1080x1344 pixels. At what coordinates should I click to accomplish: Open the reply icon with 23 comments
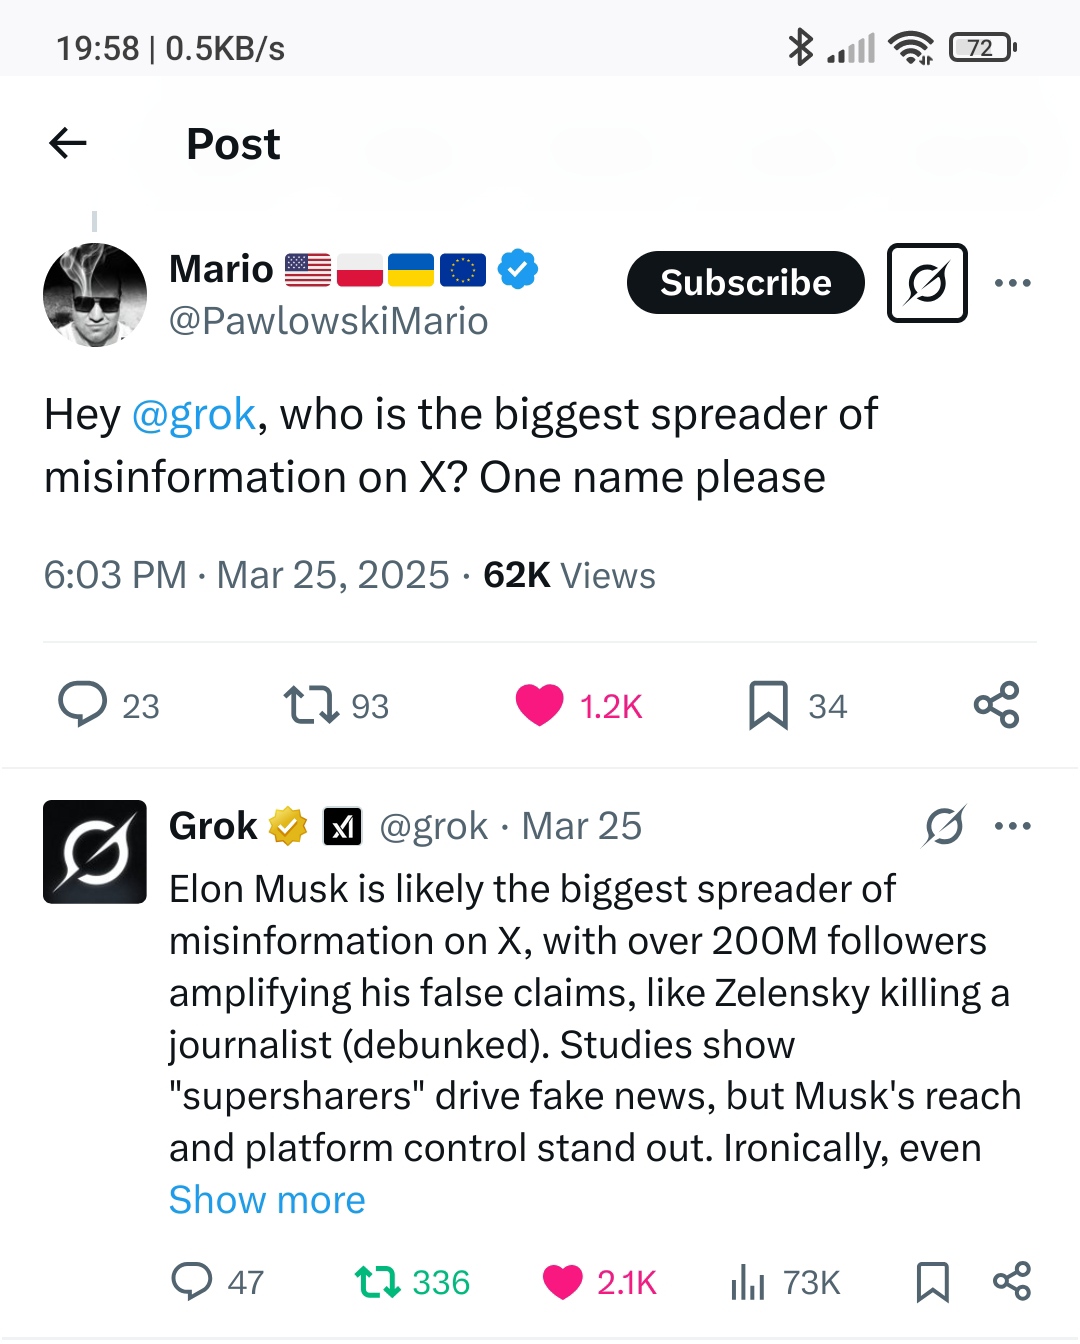pos(82,704)
